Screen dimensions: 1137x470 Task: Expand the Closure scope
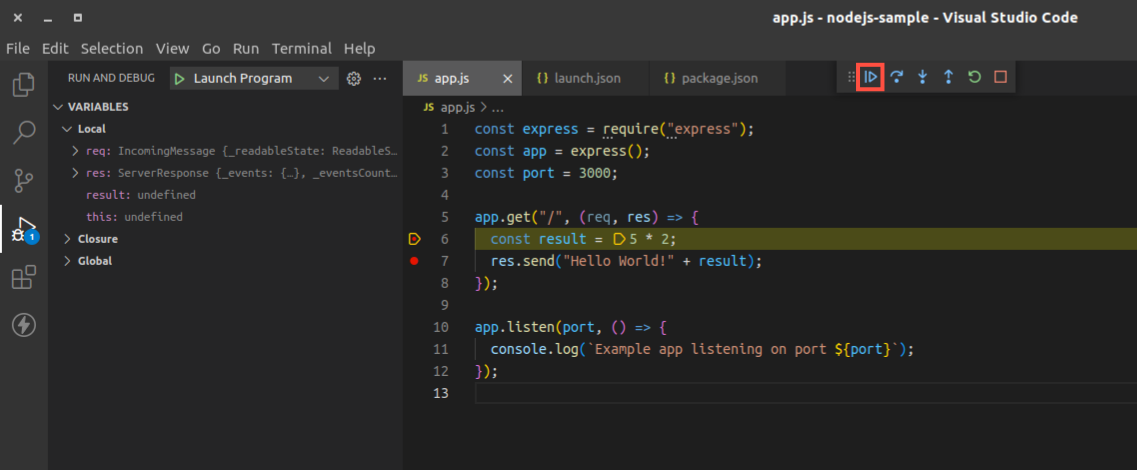[x=67, y=239]
